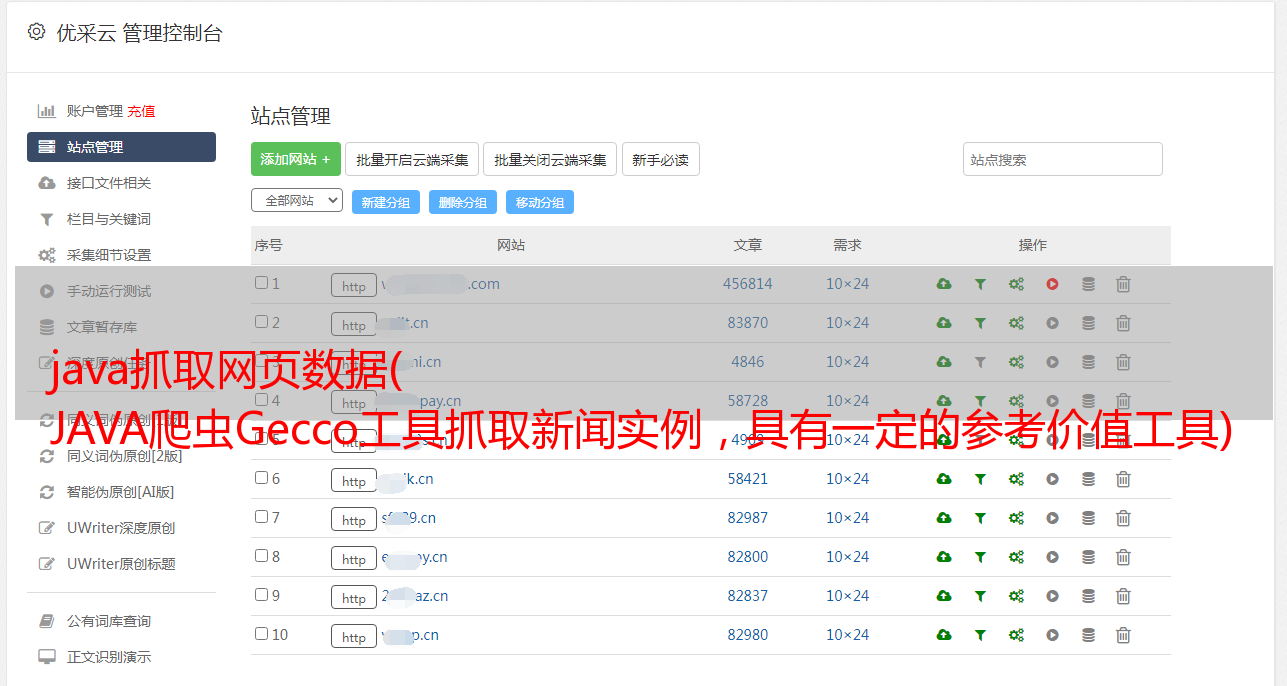Click the play icon in row 9
The width and height of the screenshot is (1287, 686).
1052,596
